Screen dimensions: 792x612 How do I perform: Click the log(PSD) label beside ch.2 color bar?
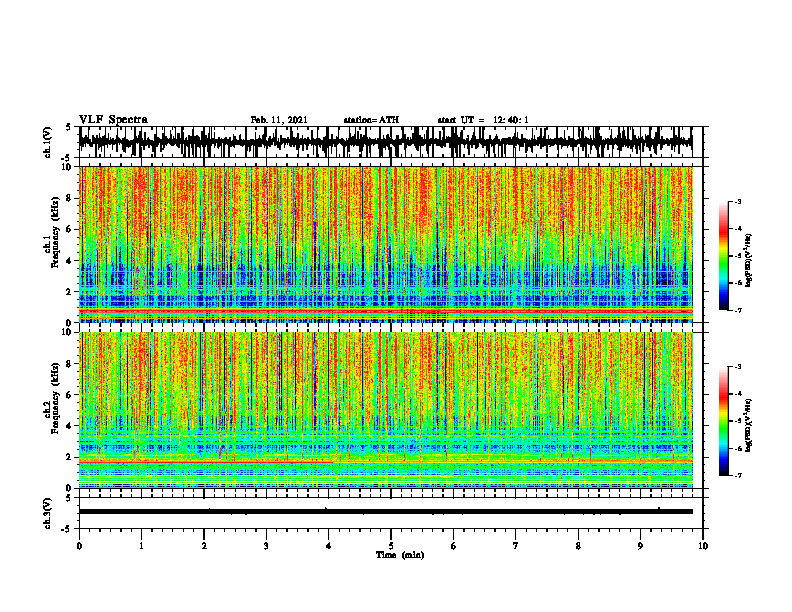(749, 426)
